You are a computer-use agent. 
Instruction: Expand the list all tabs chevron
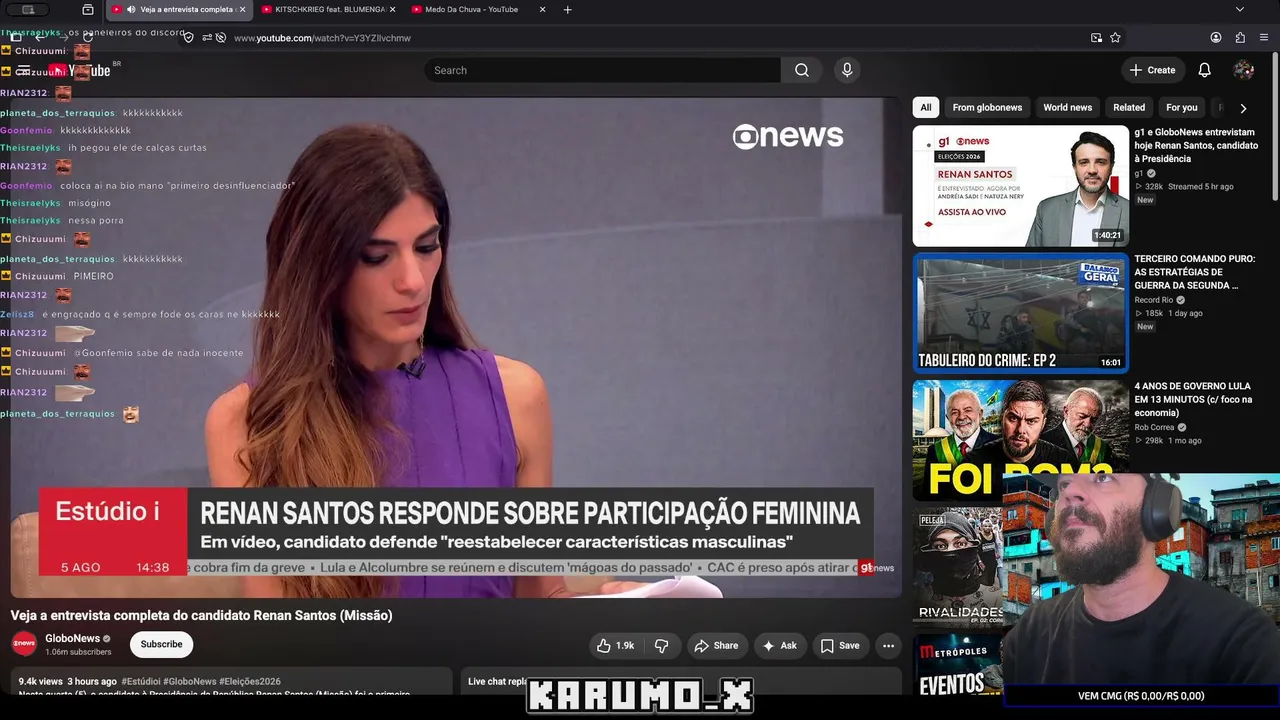point(1240,10)
